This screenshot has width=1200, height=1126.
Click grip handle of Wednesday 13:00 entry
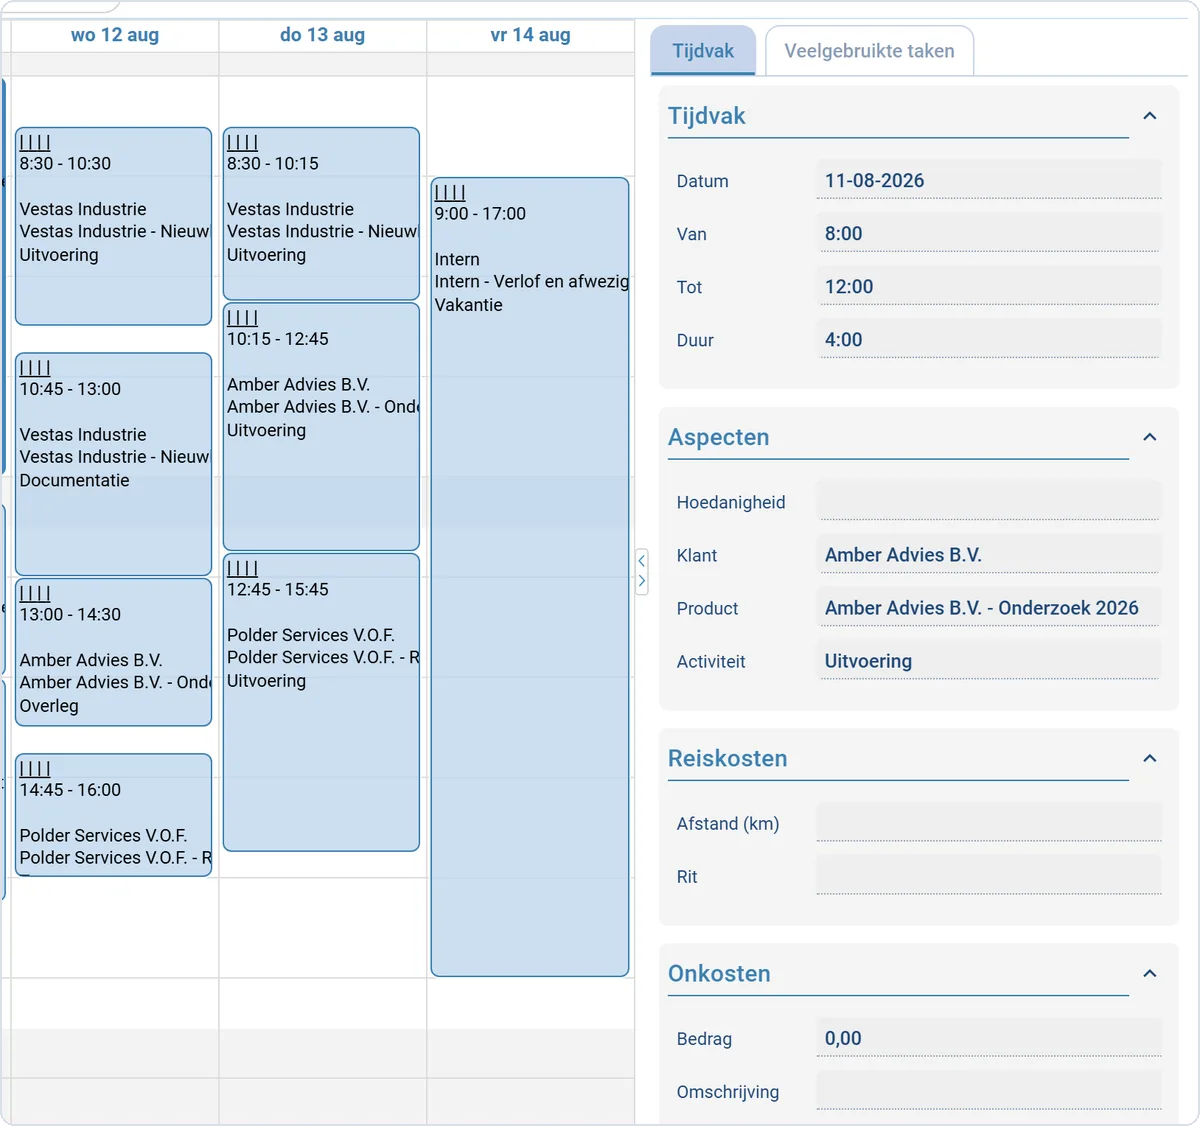point(35,594)
